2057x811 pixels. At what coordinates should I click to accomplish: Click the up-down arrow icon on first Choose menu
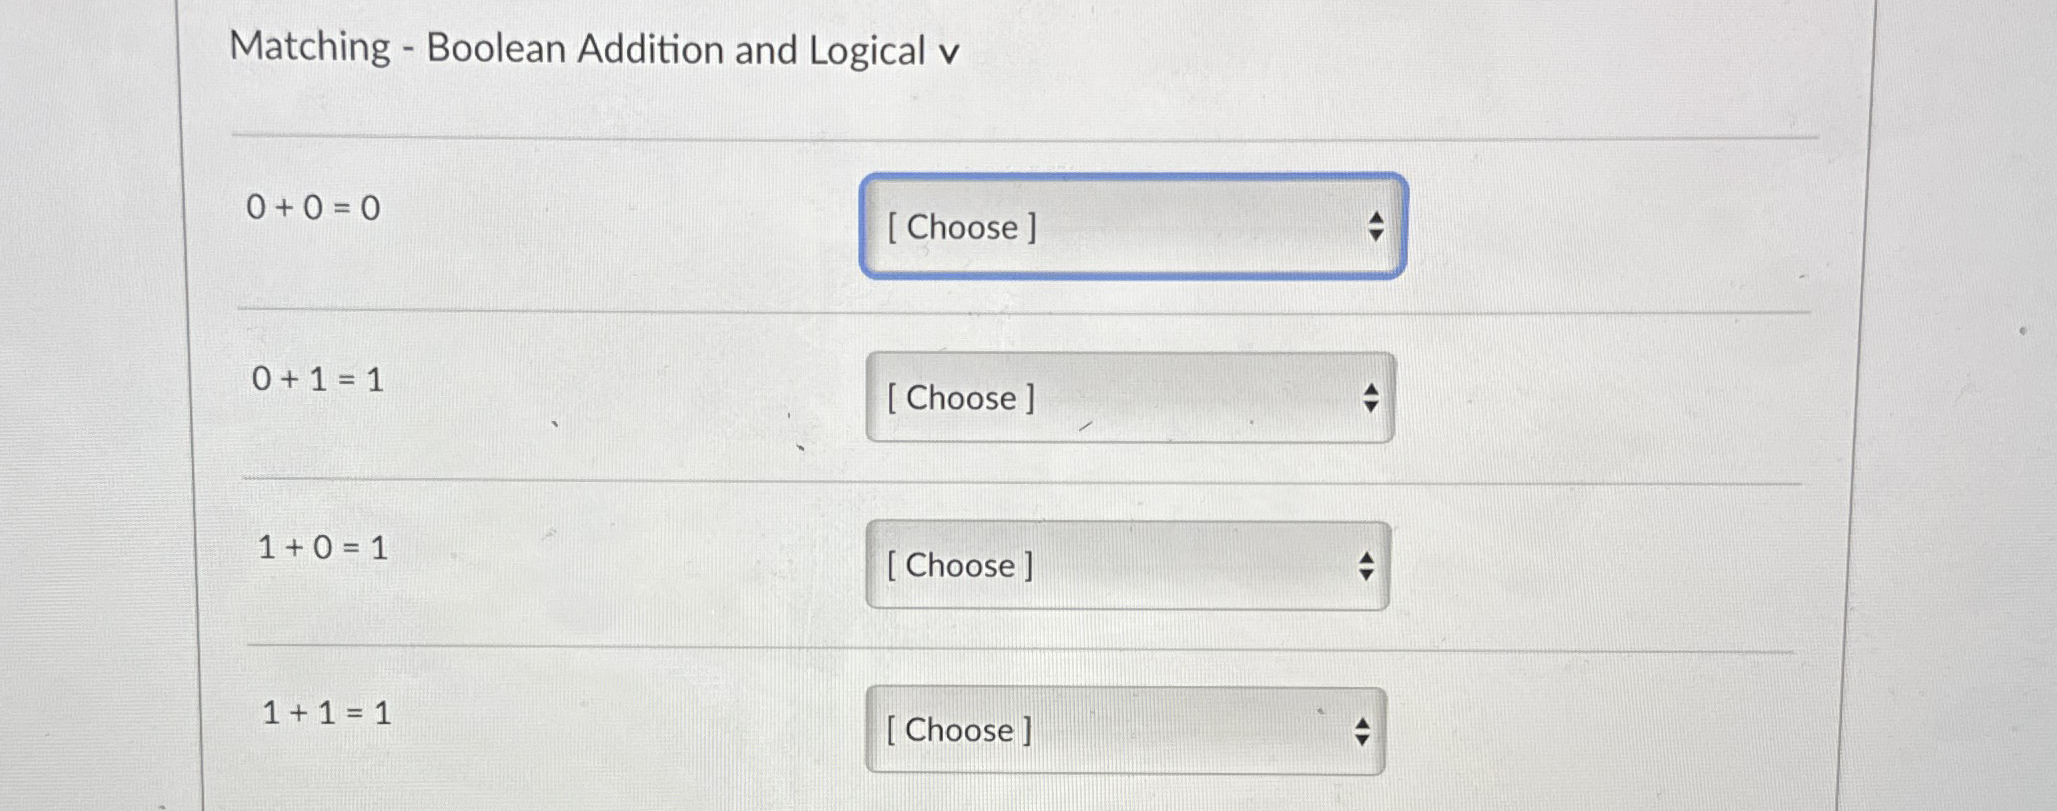click(x=1377, y=228)
